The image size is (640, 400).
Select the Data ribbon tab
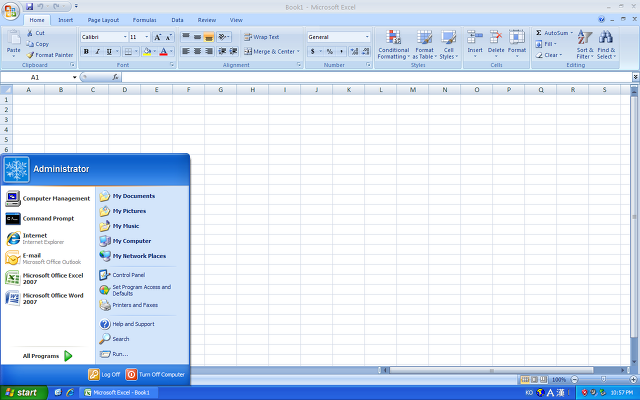[177, 20]
